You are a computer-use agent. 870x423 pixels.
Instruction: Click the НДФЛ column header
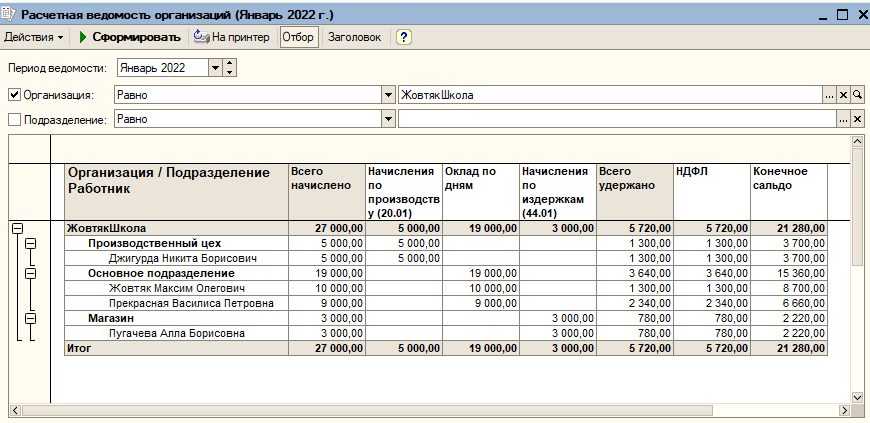point(712,192)
